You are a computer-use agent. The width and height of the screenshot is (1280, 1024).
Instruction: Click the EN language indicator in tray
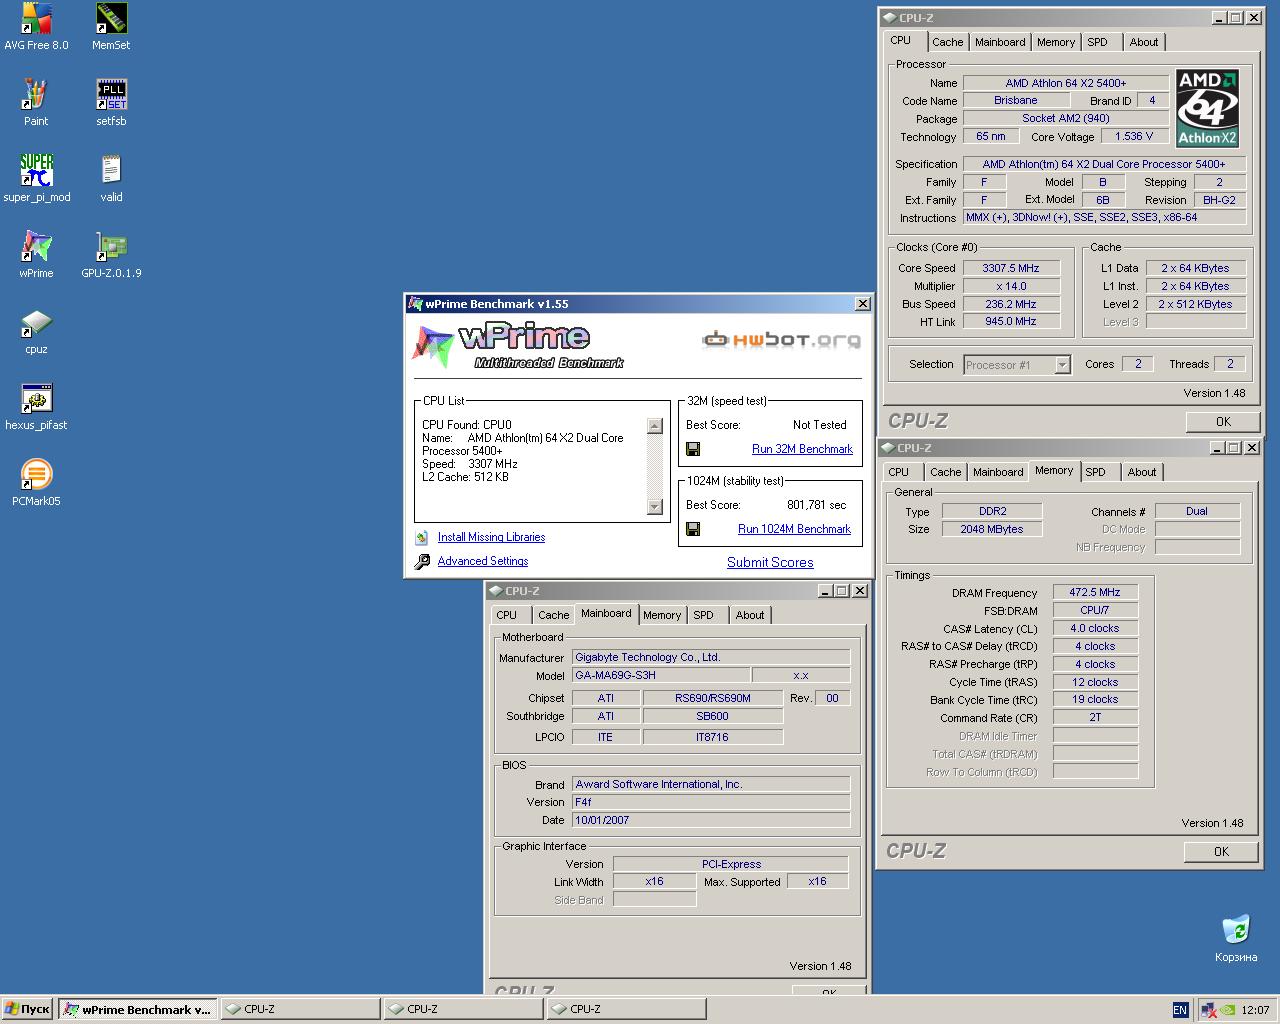[1180, 1010]
